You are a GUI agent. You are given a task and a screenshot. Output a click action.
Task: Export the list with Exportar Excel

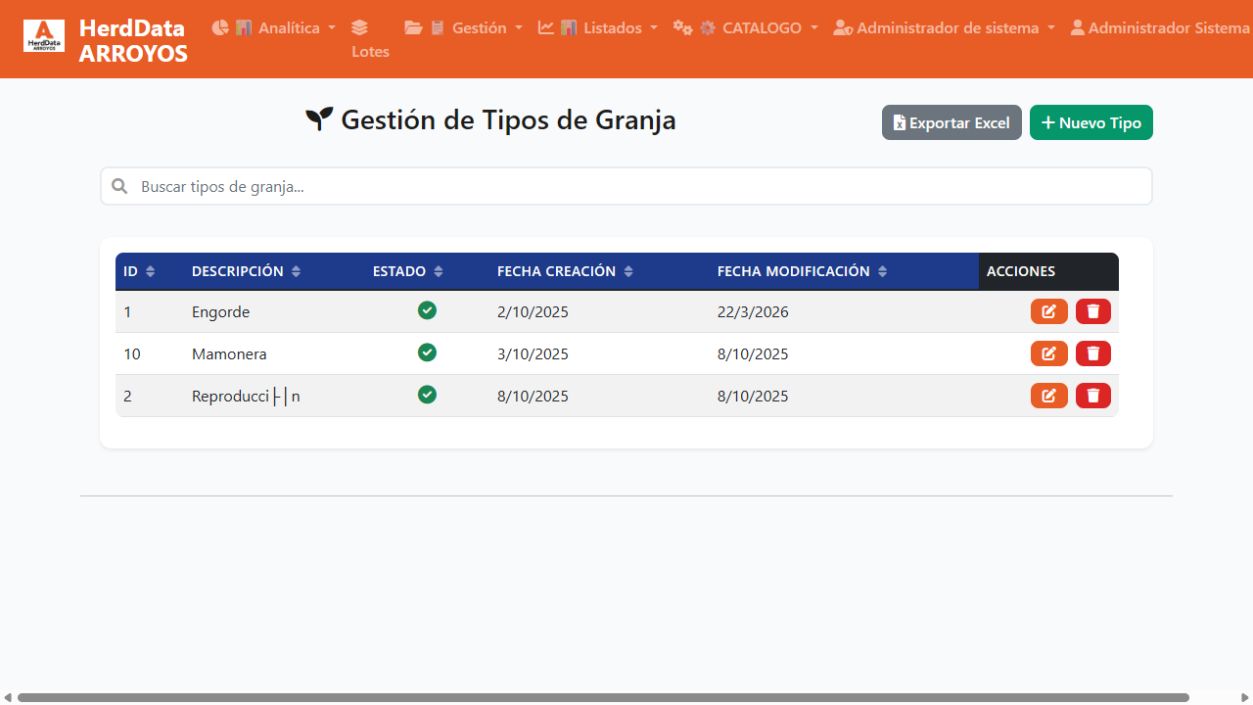(x=951, y=123)
